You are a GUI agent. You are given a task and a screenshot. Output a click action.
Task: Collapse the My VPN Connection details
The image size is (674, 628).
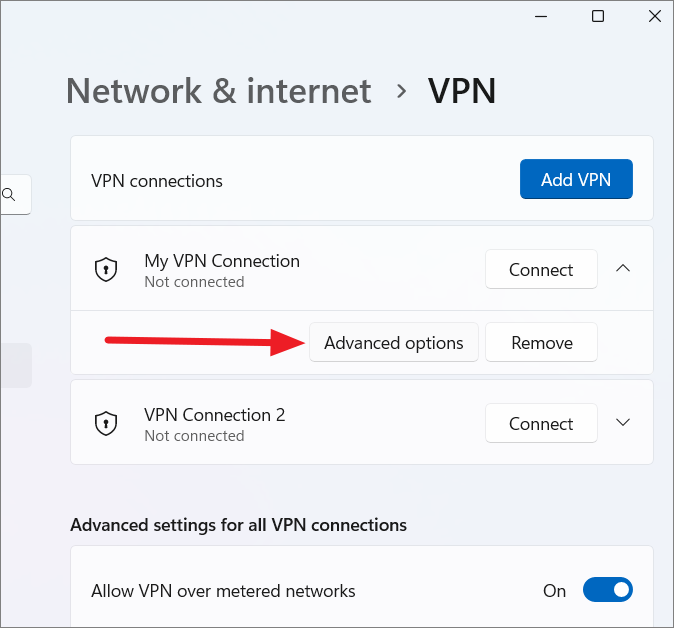[x=623, y=269]
